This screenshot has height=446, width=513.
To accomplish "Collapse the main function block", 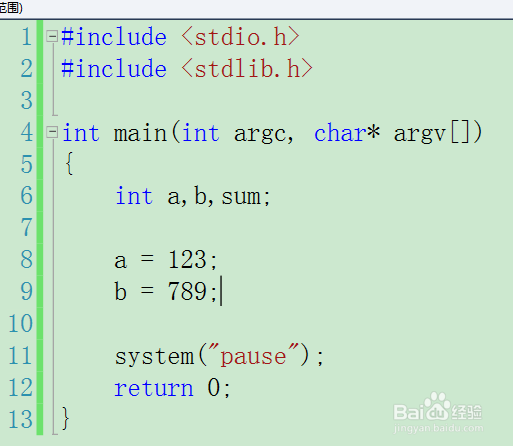I will (52, 132).
